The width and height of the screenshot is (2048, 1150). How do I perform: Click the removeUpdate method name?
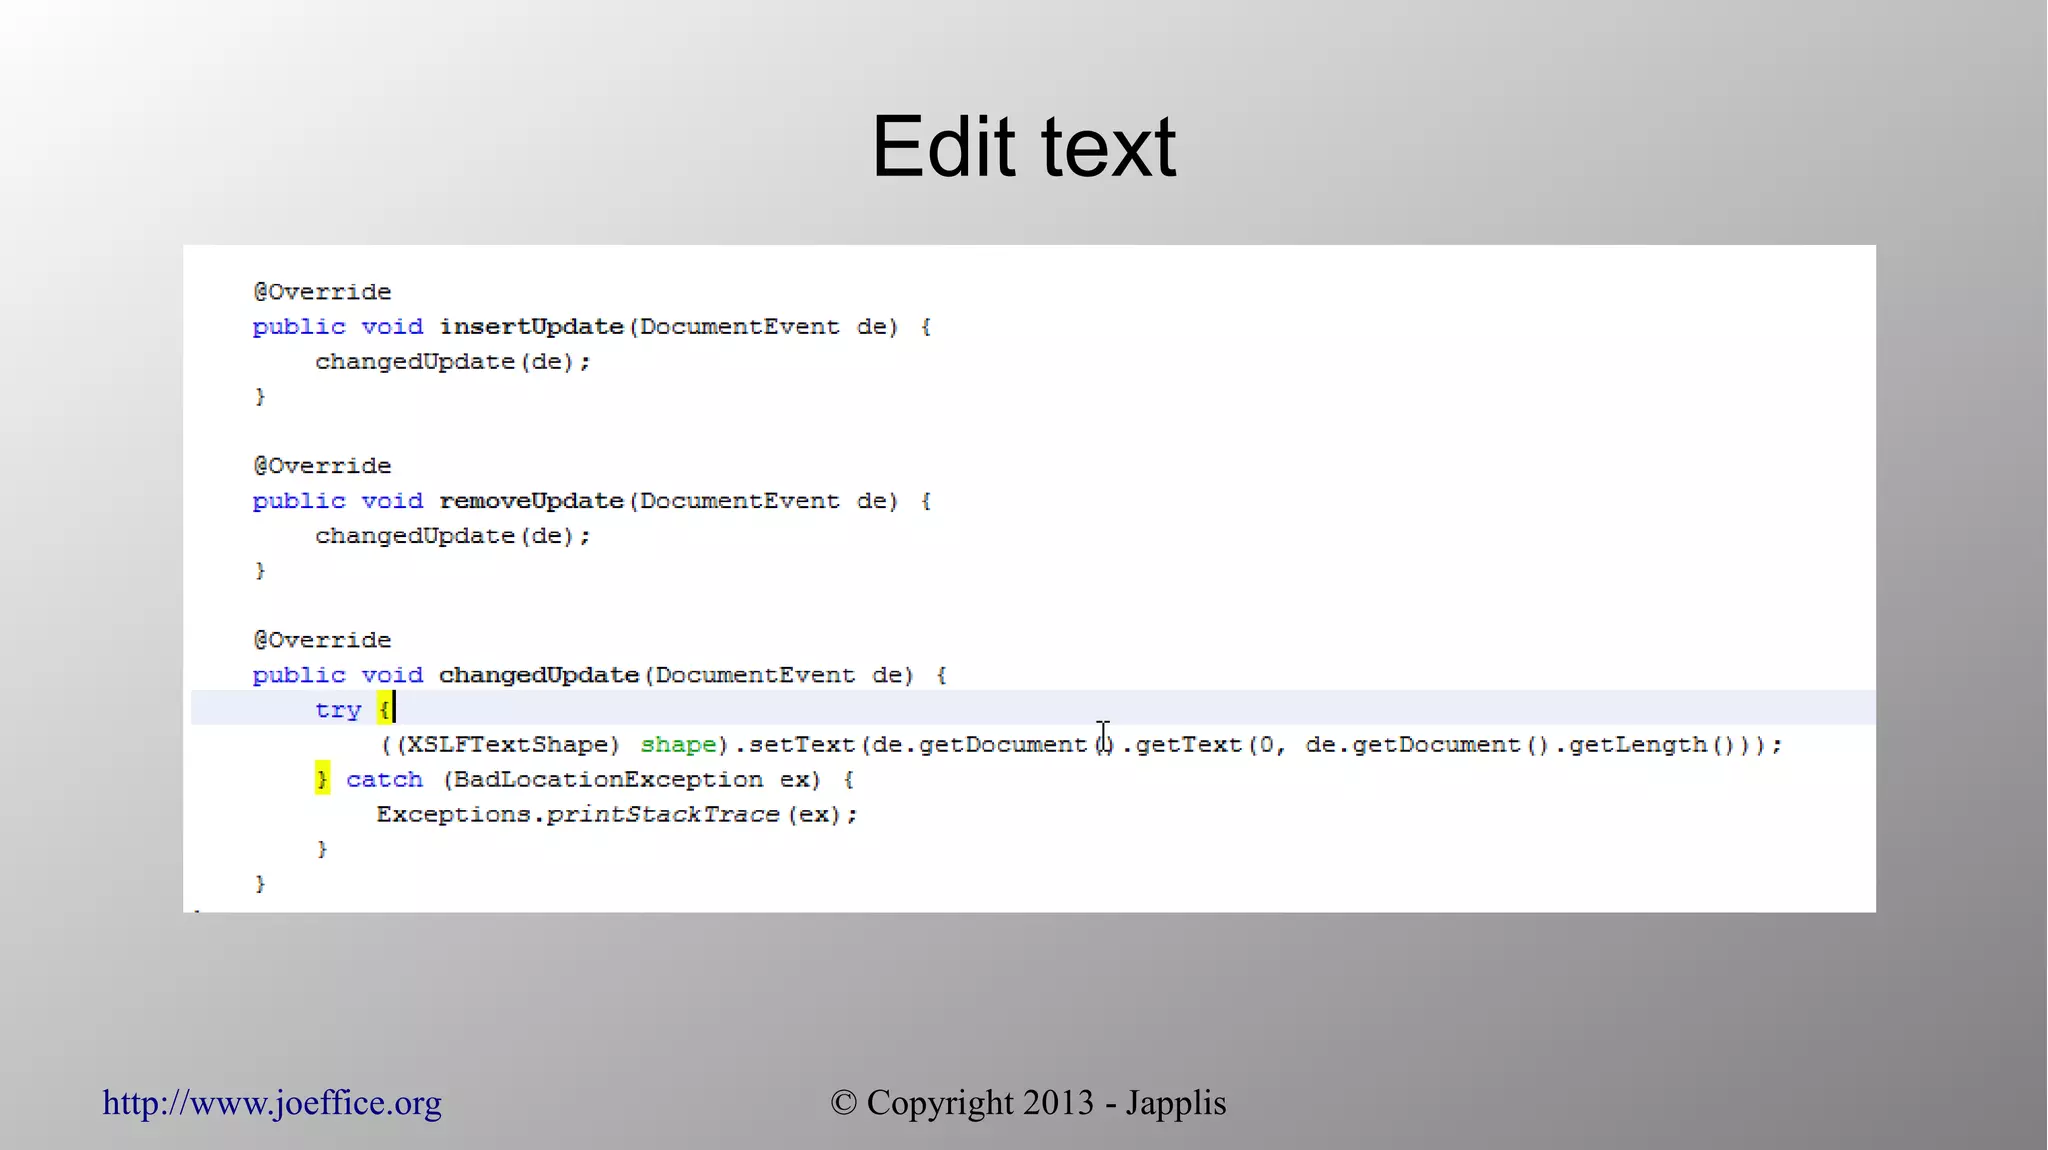coord(531,501)
